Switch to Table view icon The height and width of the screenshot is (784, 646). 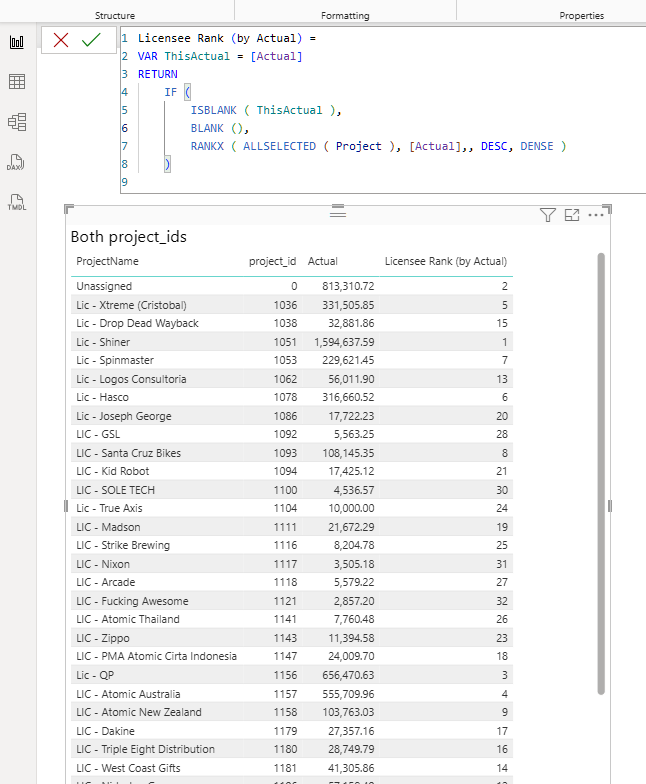pyautogui.click(x=16, y=82)
